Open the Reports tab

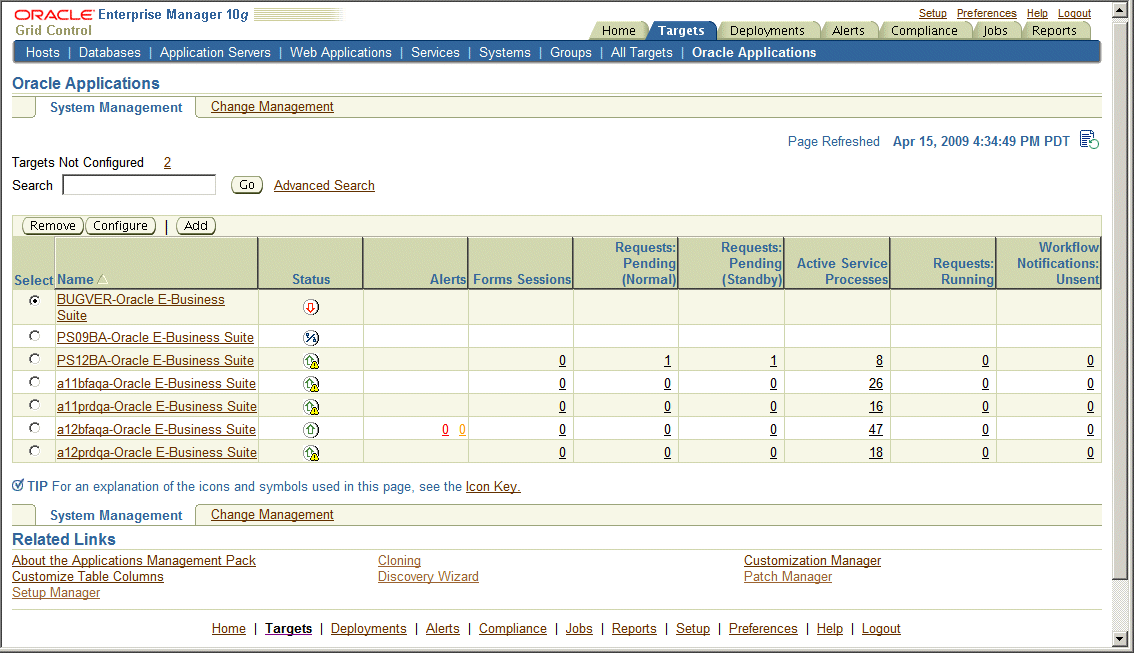tap(1054, 30)
